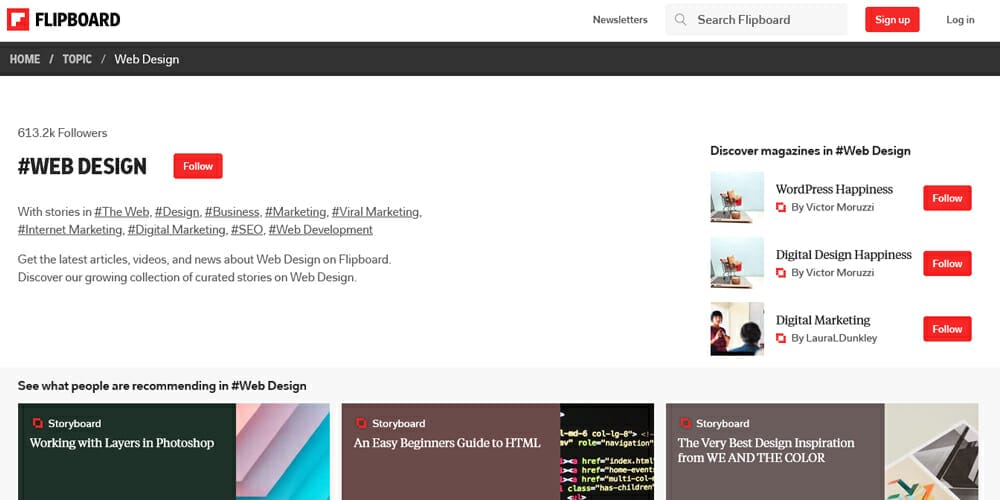The image size is (1000, 500).
Task: Click Discover magazines in #Web Design heading
Action: (x=811, y=151)
